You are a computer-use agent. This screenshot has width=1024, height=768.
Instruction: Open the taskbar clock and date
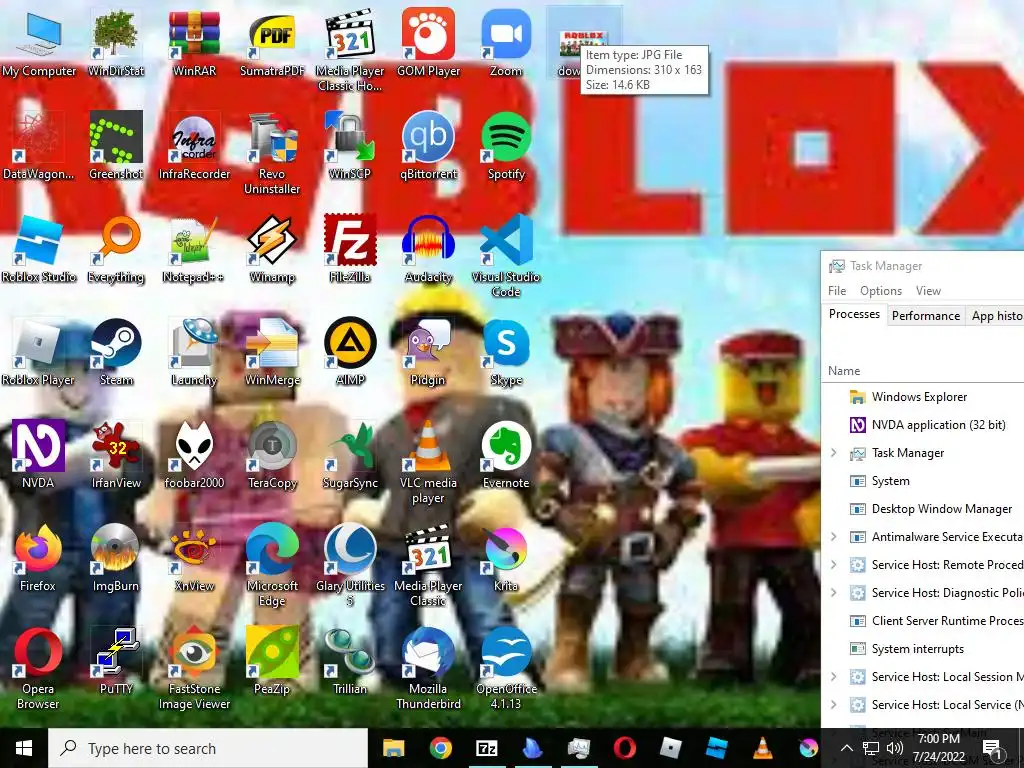point(938,748)
